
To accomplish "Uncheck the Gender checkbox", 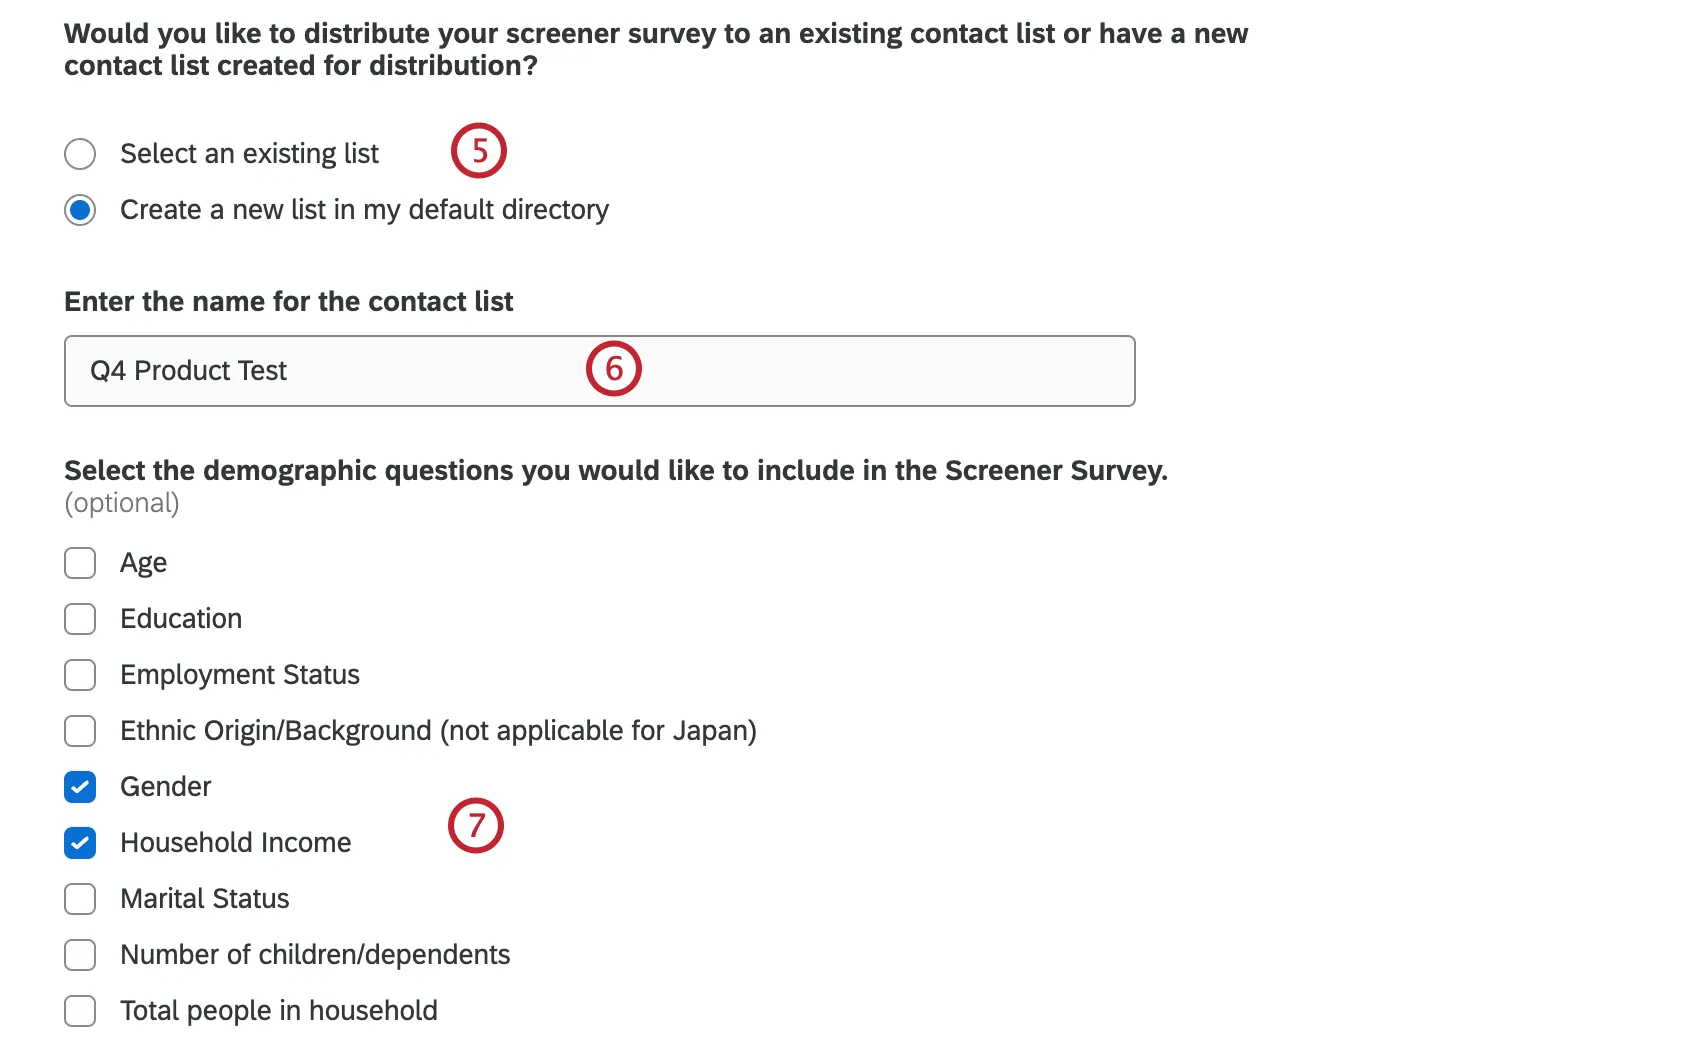I will (80, 787).
